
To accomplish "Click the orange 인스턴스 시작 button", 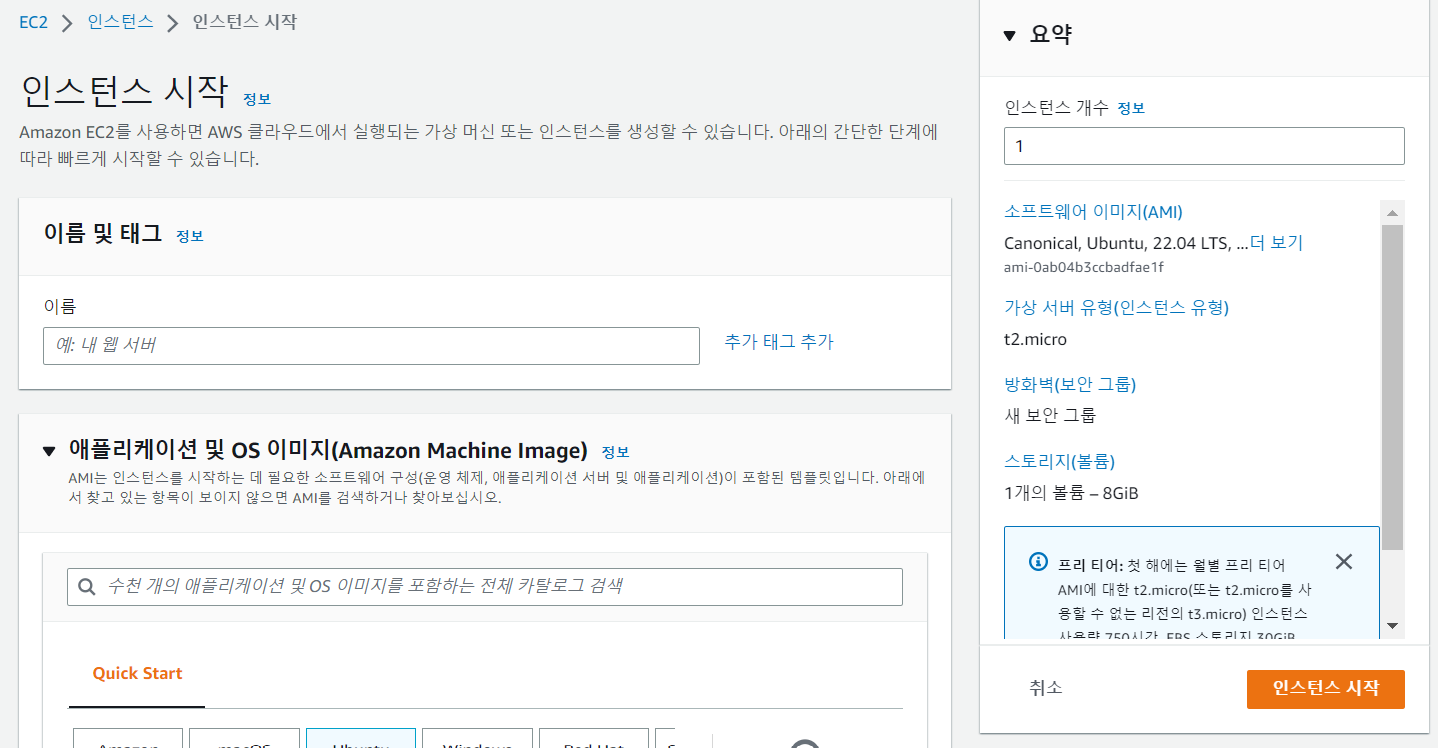I will tap(1325, 688).
